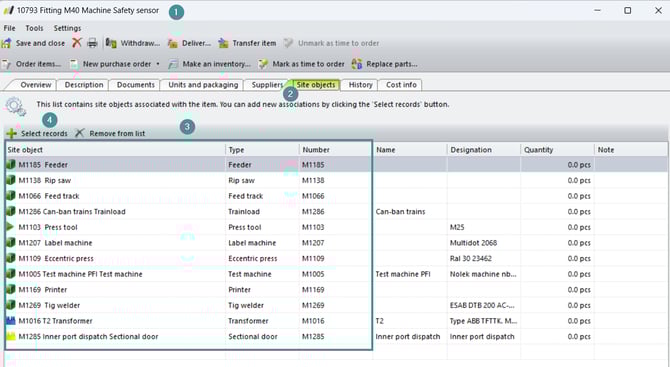Click the ESAB DTB 200 AC designation cell

pyautogui.click(x=484, y=305)
